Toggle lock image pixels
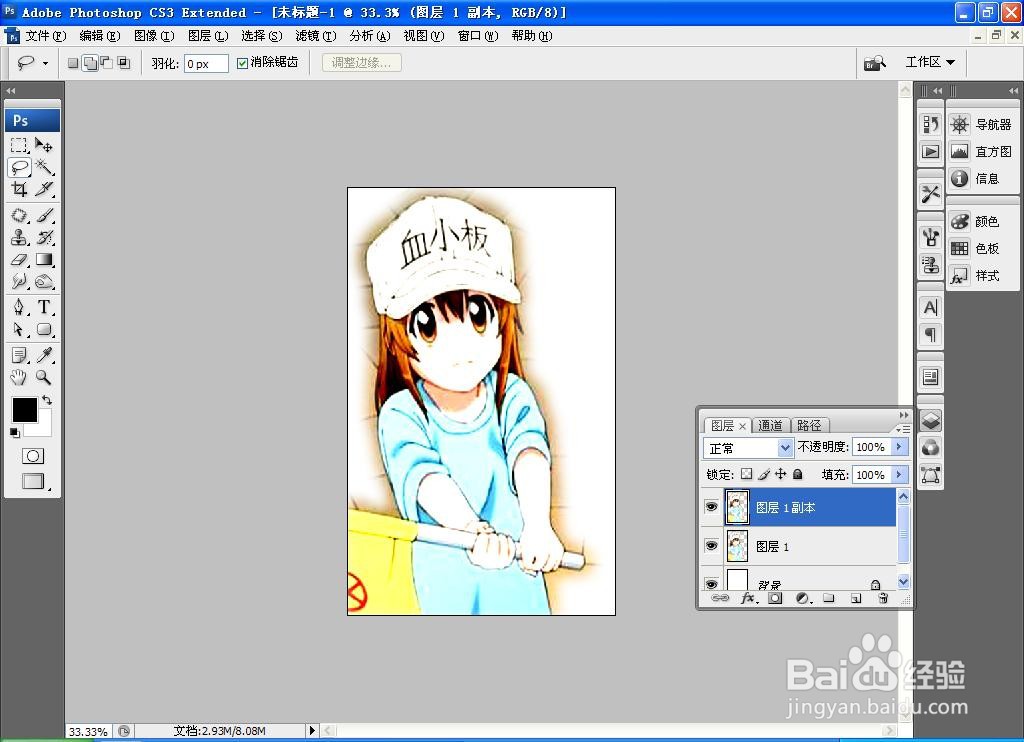The image size is (1024, 742). coord(764,474)
